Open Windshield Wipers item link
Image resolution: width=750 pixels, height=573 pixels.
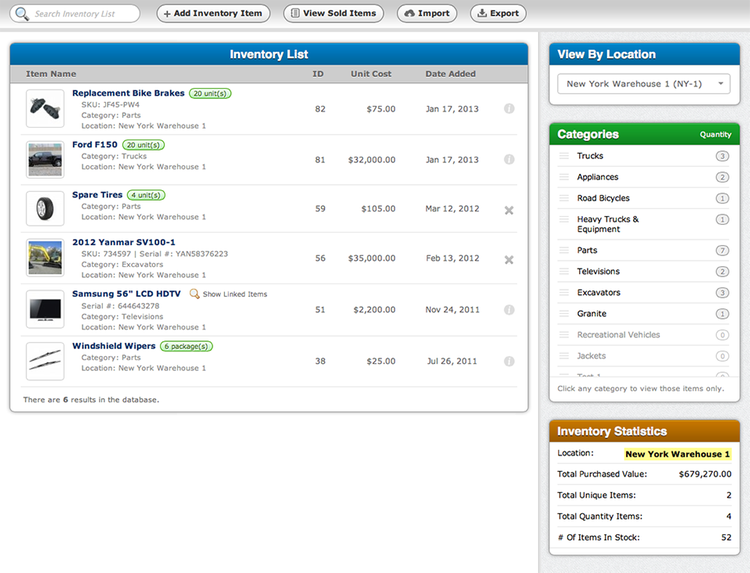pyautogui.click(x=114, y=346)
